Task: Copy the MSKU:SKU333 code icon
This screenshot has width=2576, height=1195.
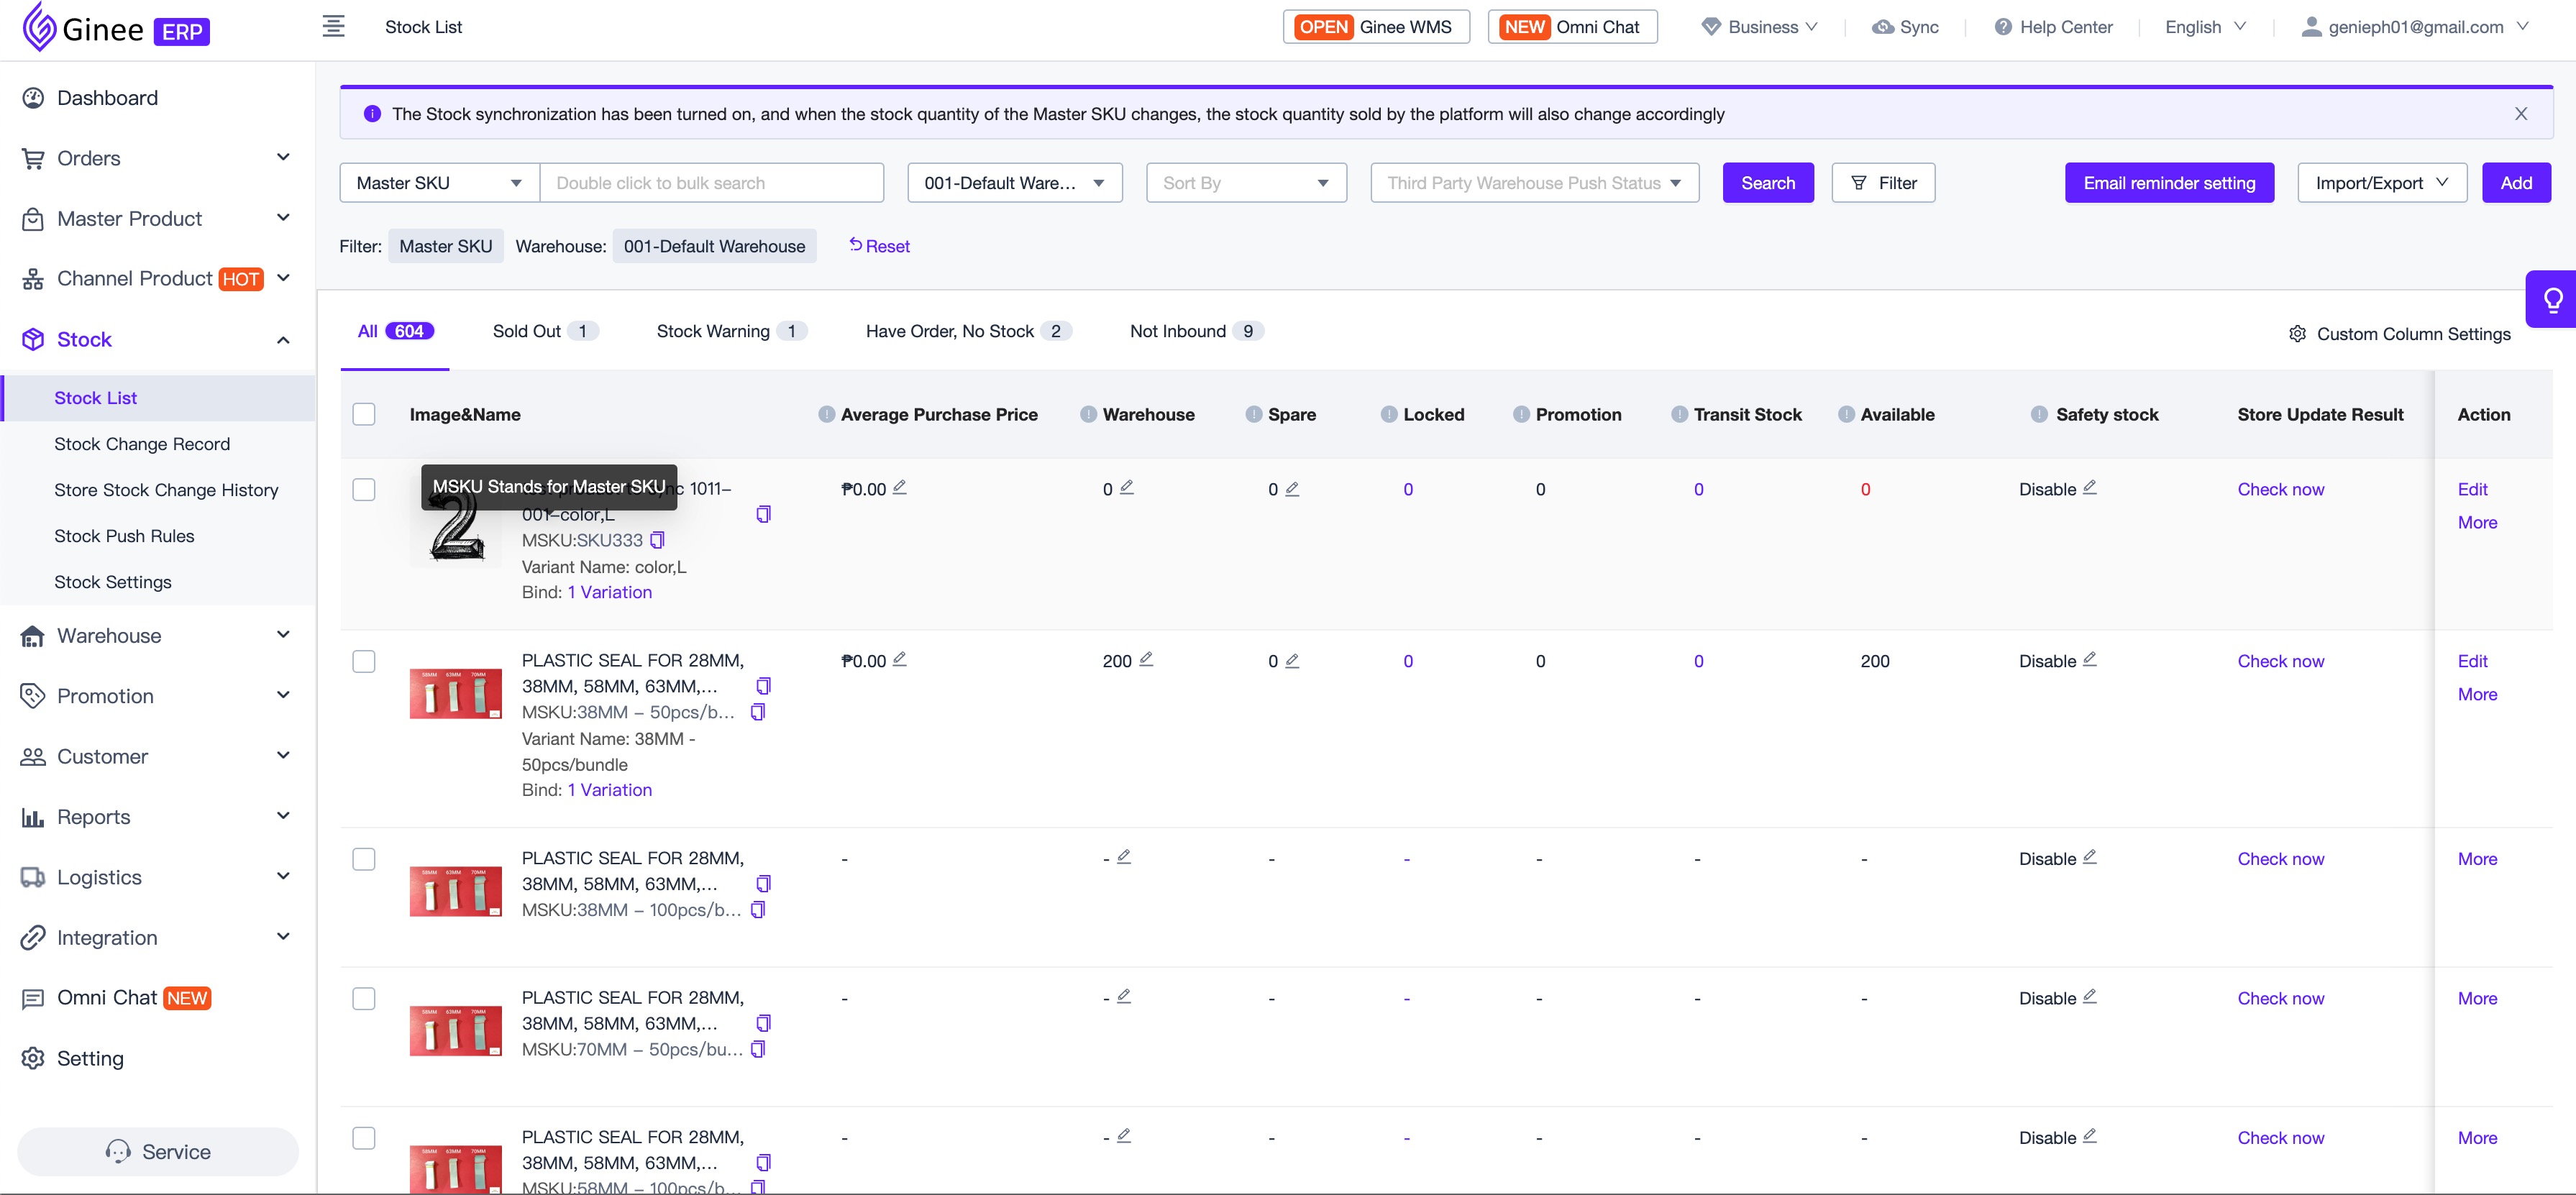Action: tap(657, 540)
